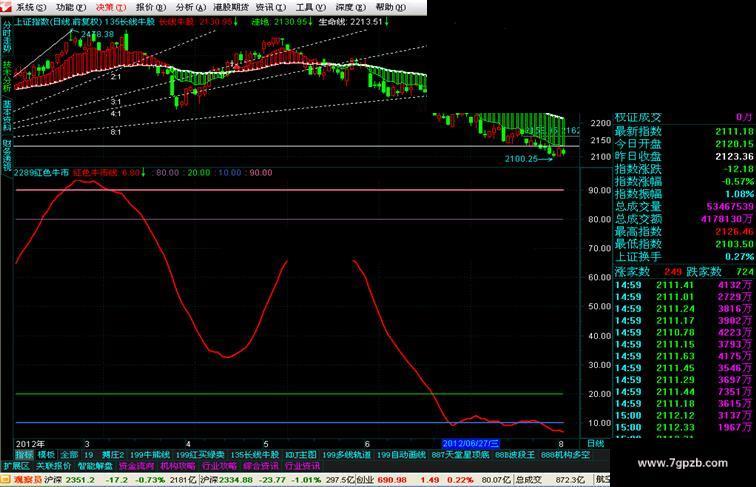Click the 2289红色牛市 indicator title

pos(41,173)
